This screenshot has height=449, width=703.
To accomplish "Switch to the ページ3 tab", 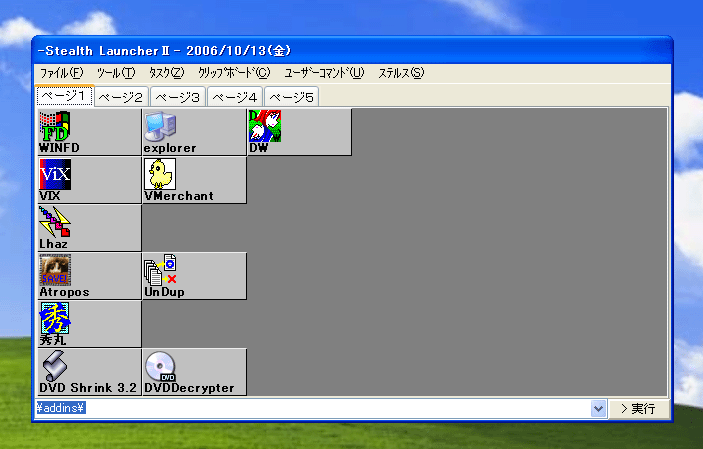I will [178, 97].
